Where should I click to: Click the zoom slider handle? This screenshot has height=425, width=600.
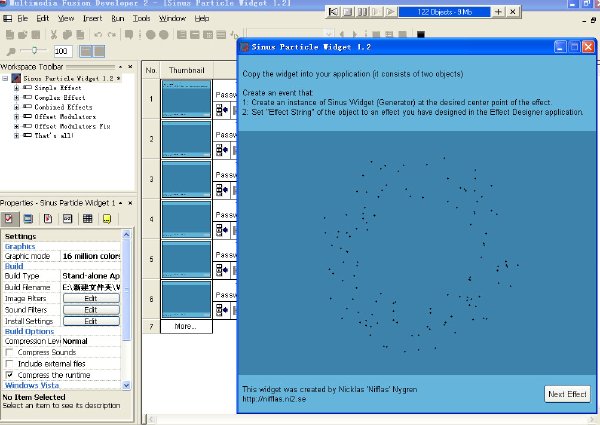click(34, 50)
